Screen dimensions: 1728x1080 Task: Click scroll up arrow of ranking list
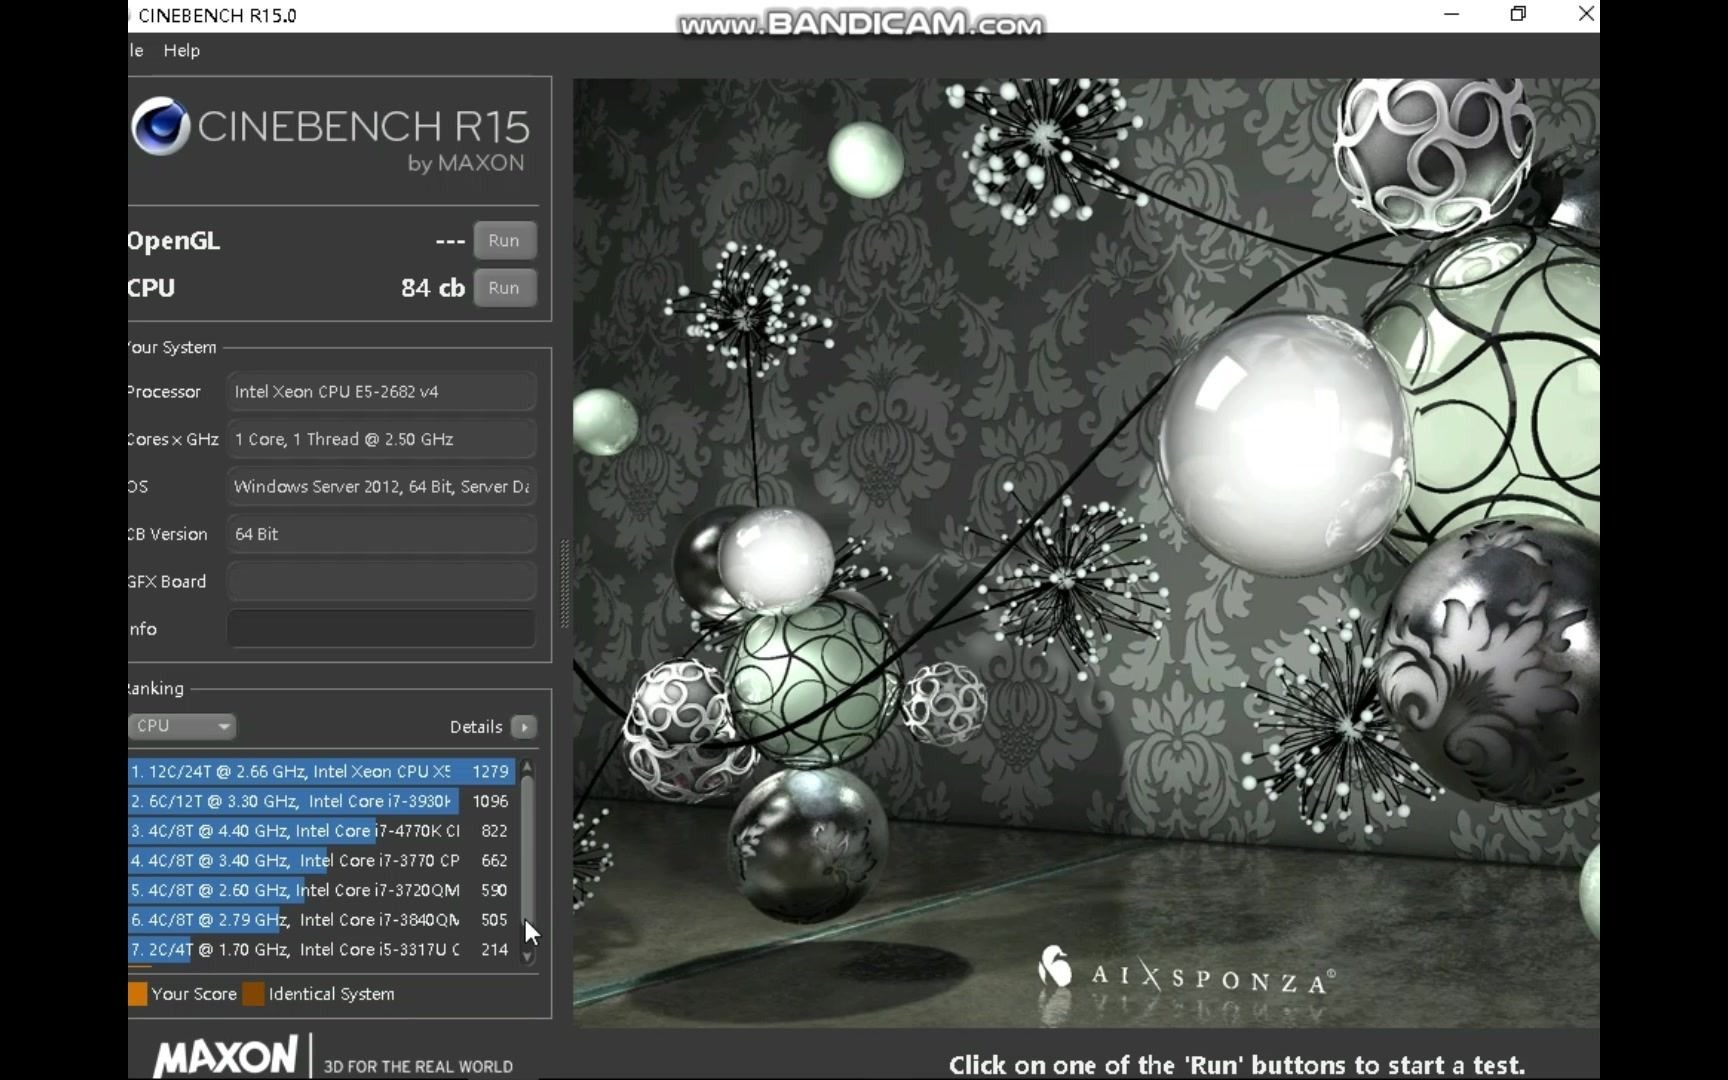(x=527, y=768)
